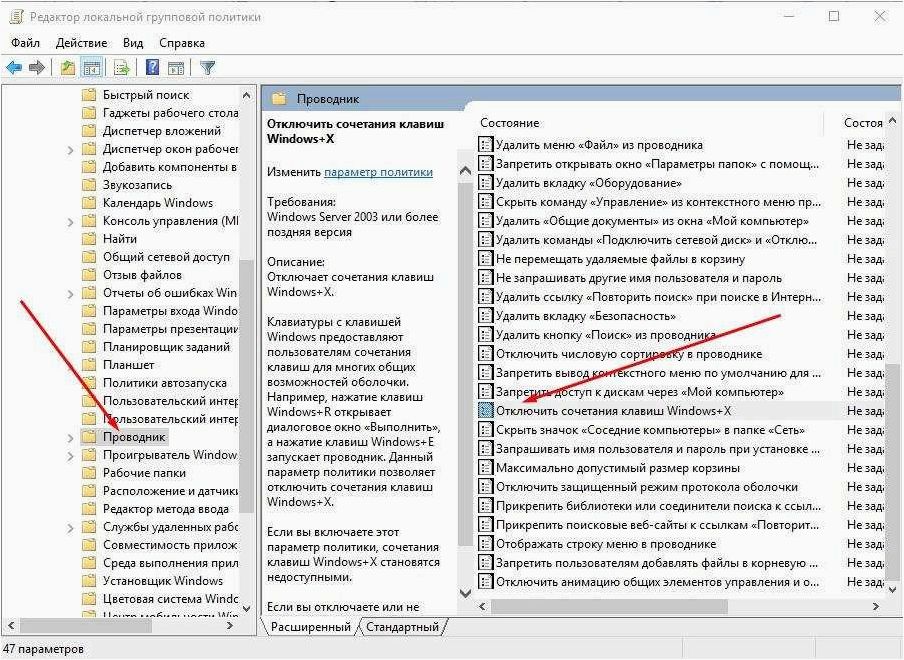Click the folder icon beside «Звукозапись»
Screen dimensions: 904x660
tap(89, 185)
